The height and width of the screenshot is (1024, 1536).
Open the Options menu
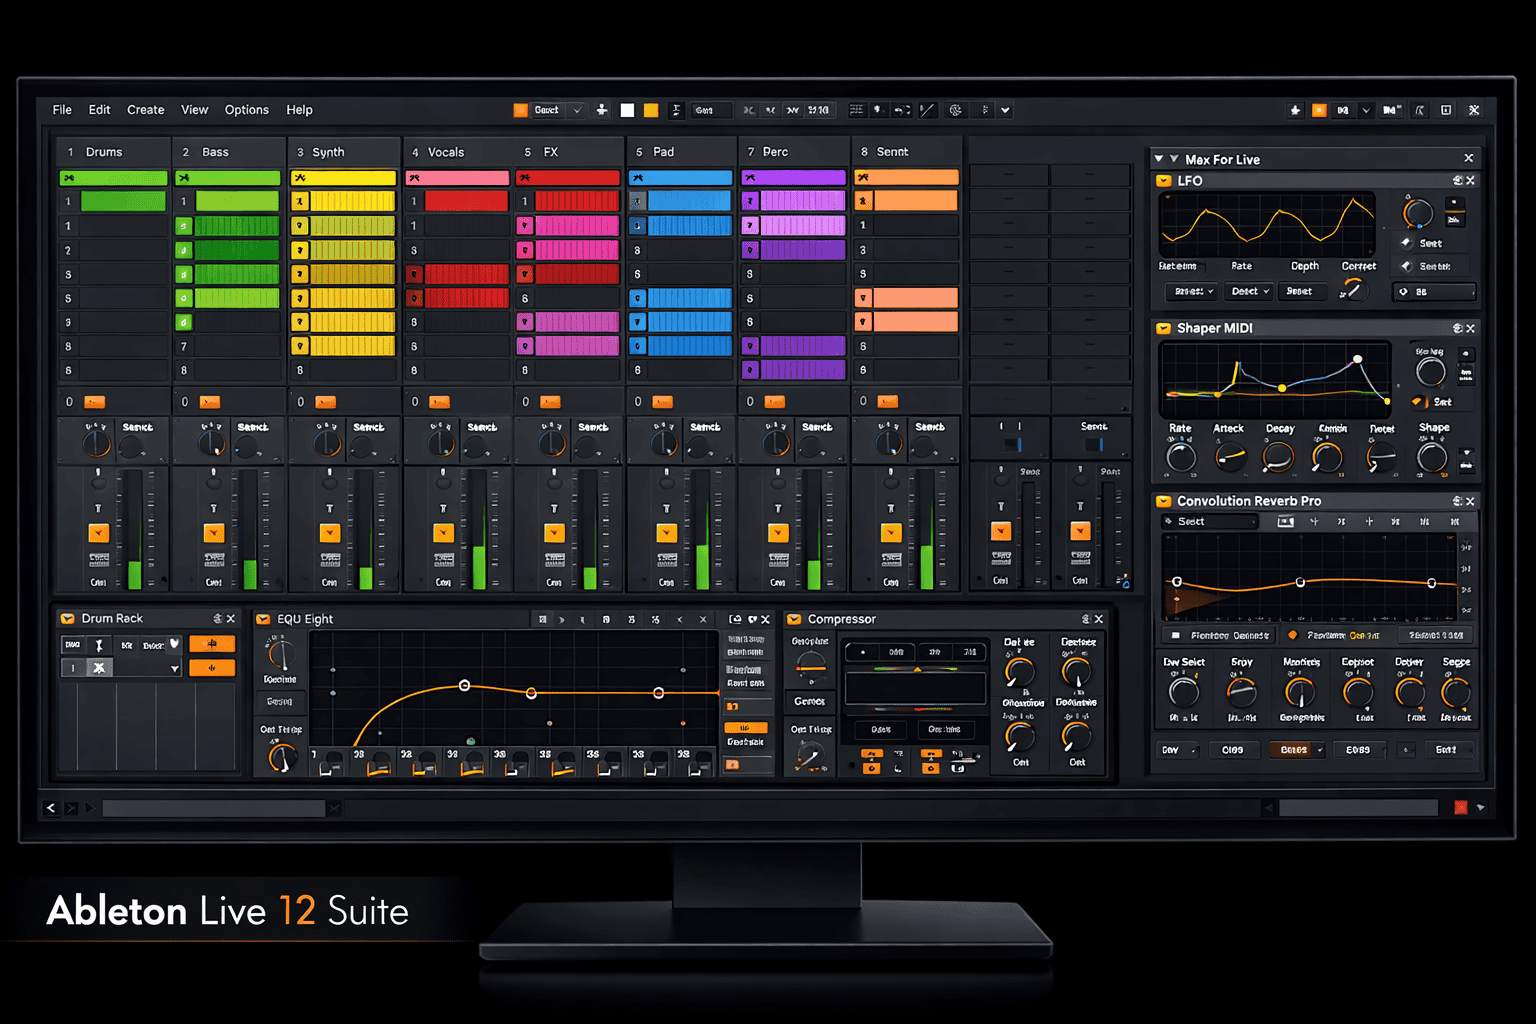[x=246, y=110]
